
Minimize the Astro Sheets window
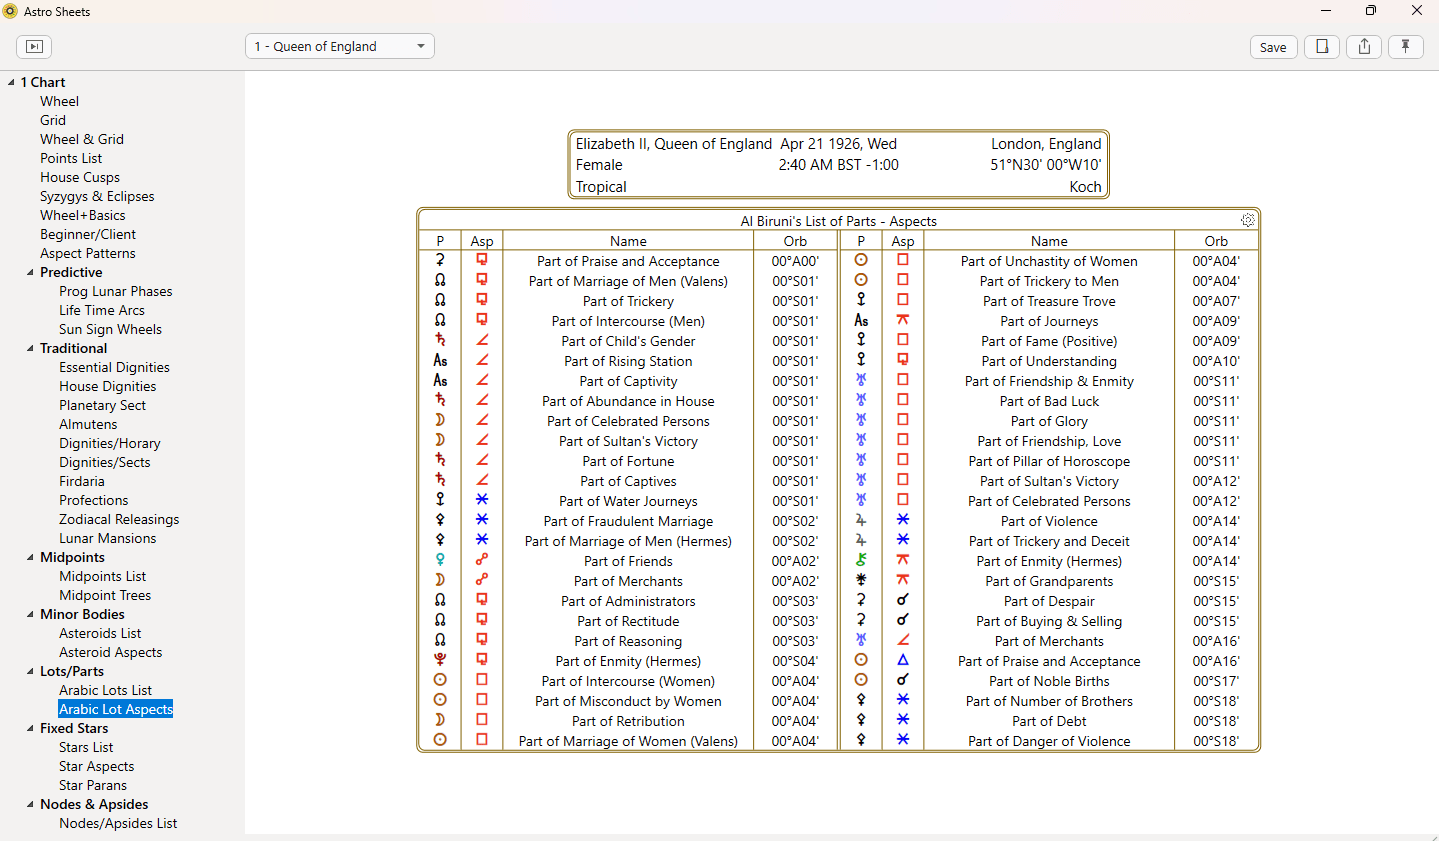pyautogui.click(x=1326, y=11)
